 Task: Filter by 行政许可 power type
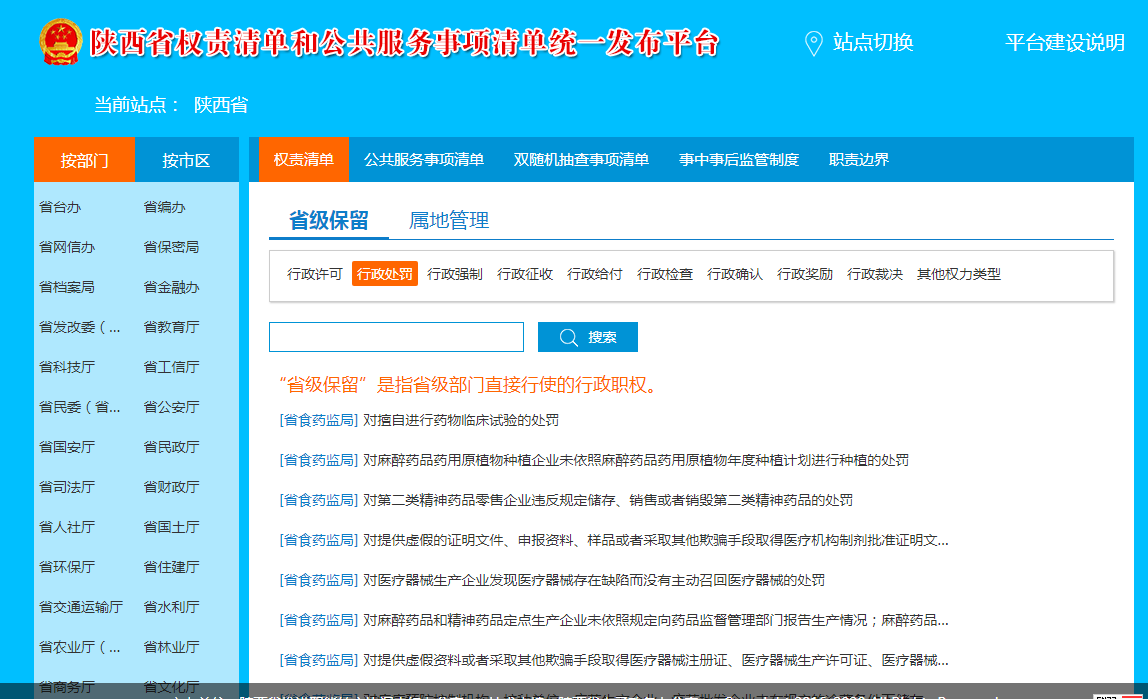click(315, 274)
